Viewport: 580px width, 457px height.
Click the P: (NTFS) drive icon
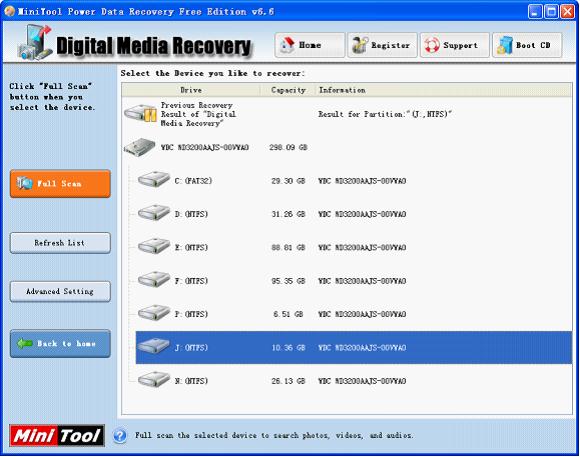[154, 313]
